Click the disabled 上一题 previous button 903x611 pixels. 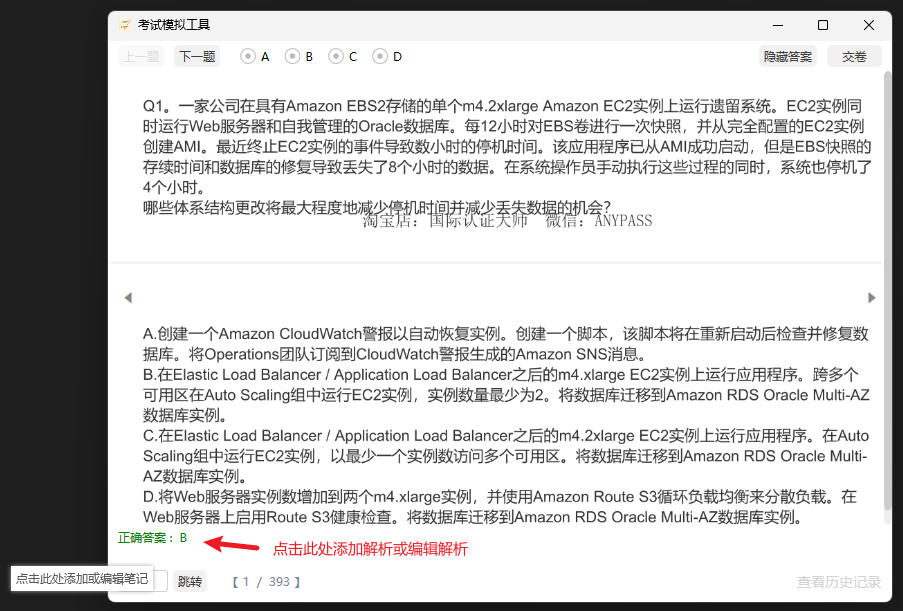click(x=141, y=56)
